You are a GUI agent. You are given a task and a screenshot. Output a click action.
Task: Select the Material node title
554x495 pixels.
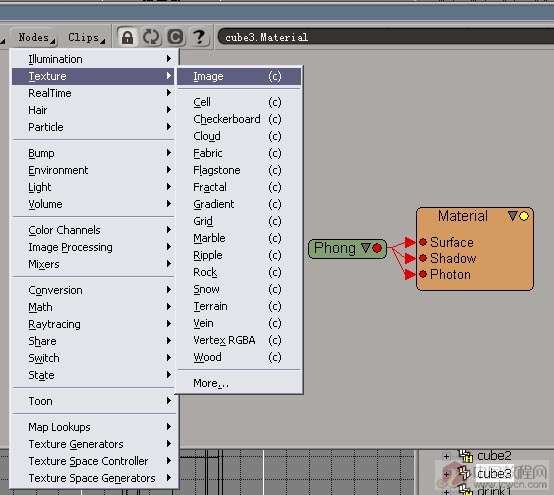(462, 216)
